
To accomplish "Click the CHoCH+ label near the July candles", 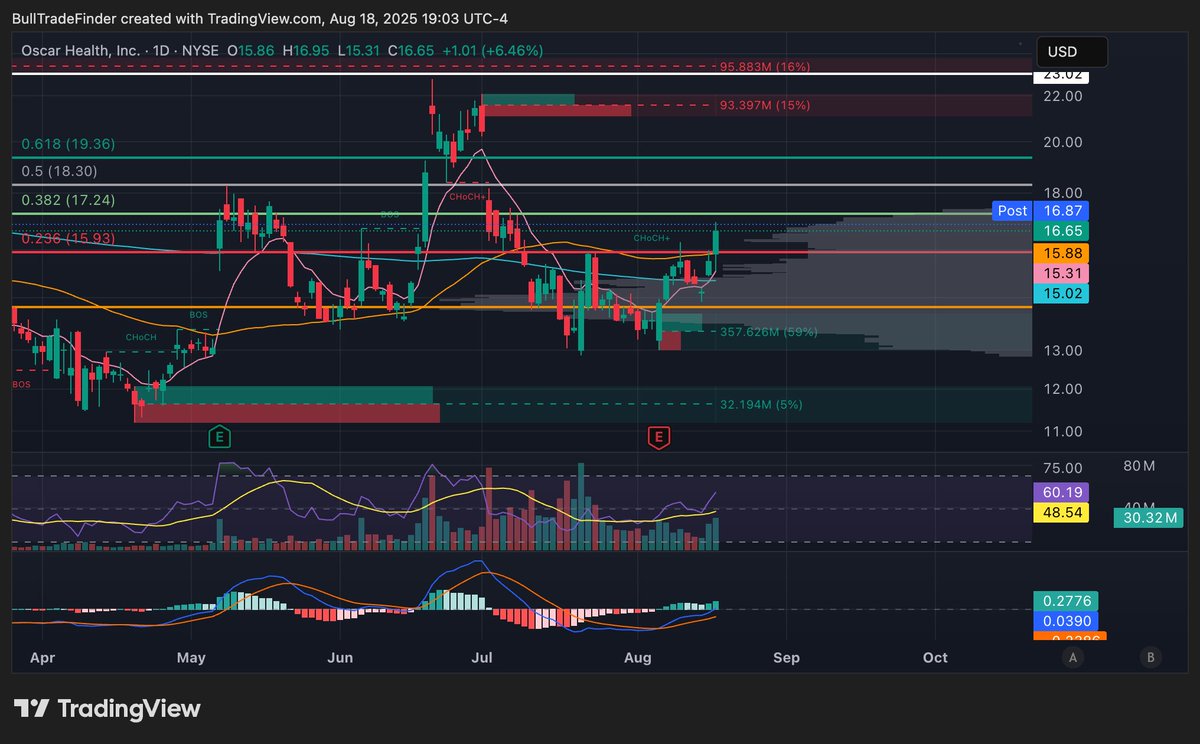I will [468, 197].
